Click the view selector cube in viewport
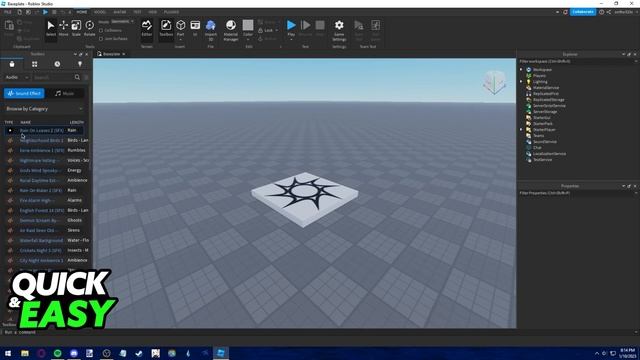The height and width of the screenshot is (360, 640). tap(494, 82)
